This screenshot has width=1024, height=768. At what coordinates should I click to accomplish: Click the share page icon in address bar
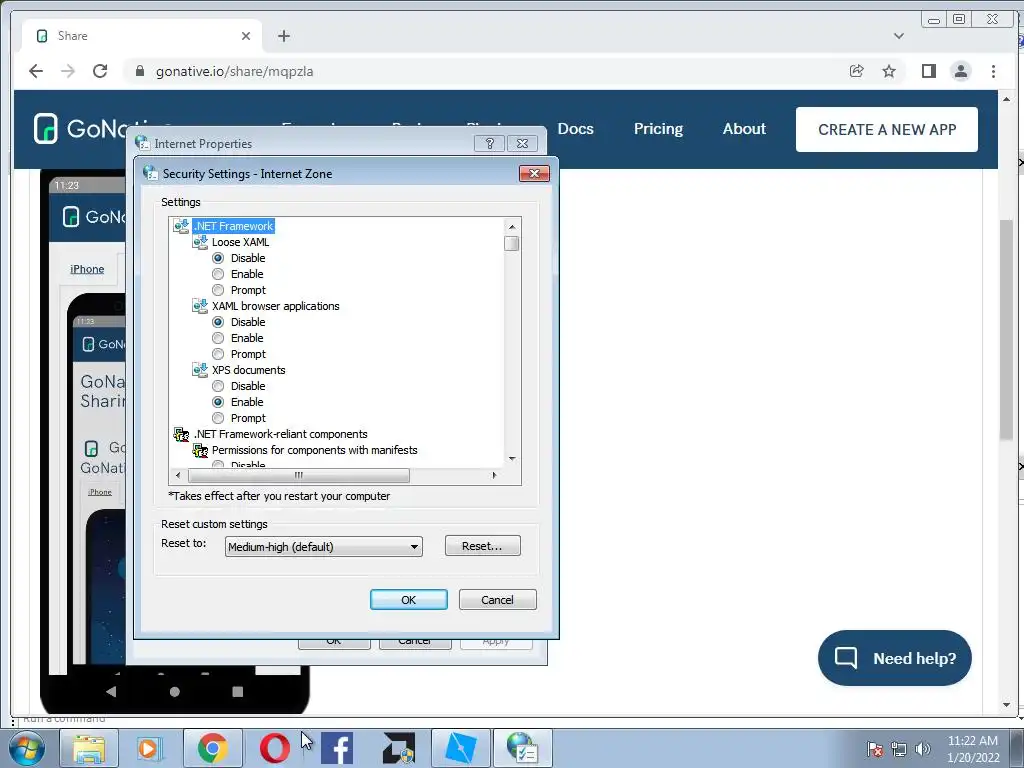tap(856, 71)
